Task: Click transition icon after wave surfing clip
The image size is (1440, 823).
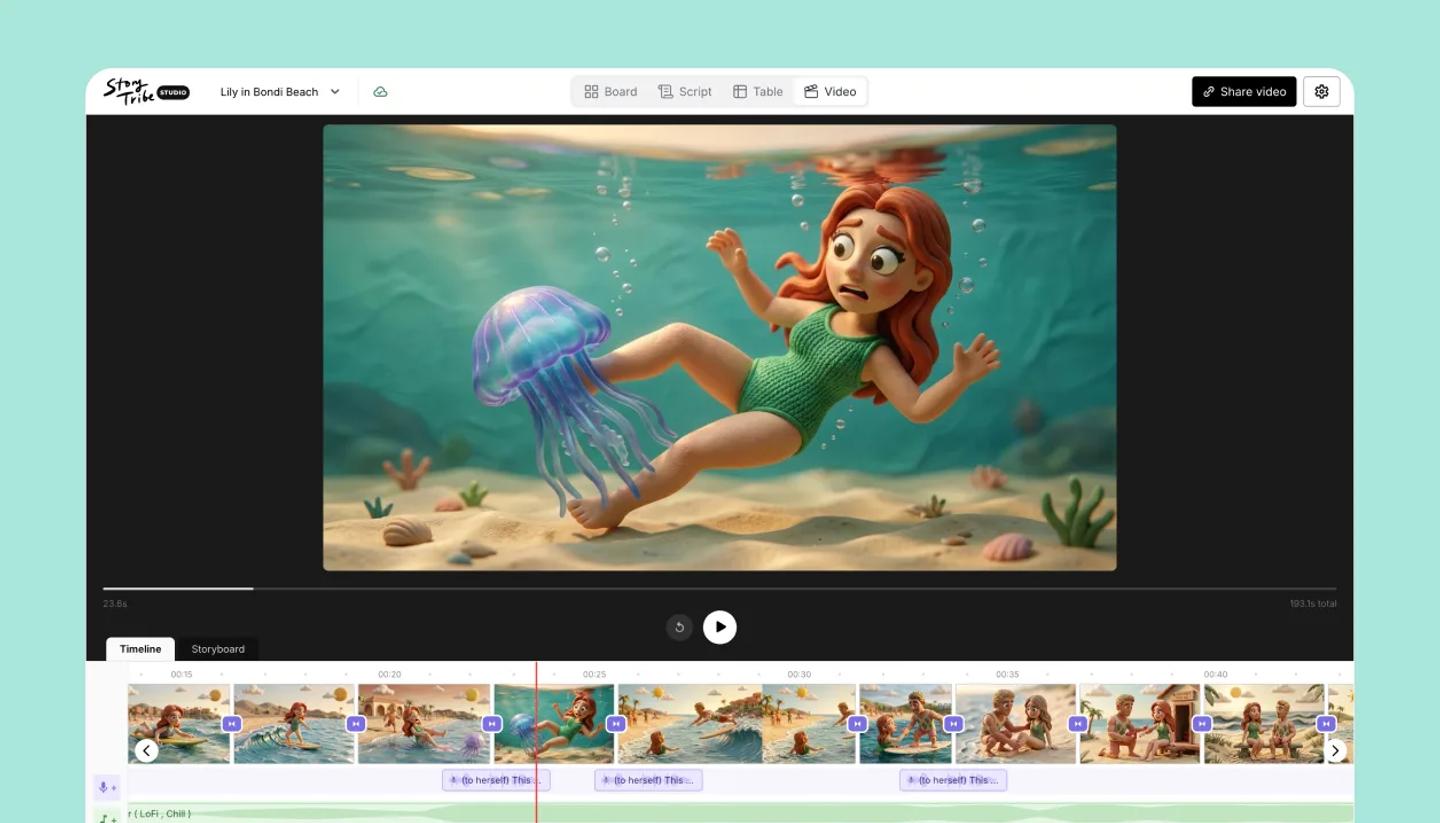Action: (x=356, y=723)
